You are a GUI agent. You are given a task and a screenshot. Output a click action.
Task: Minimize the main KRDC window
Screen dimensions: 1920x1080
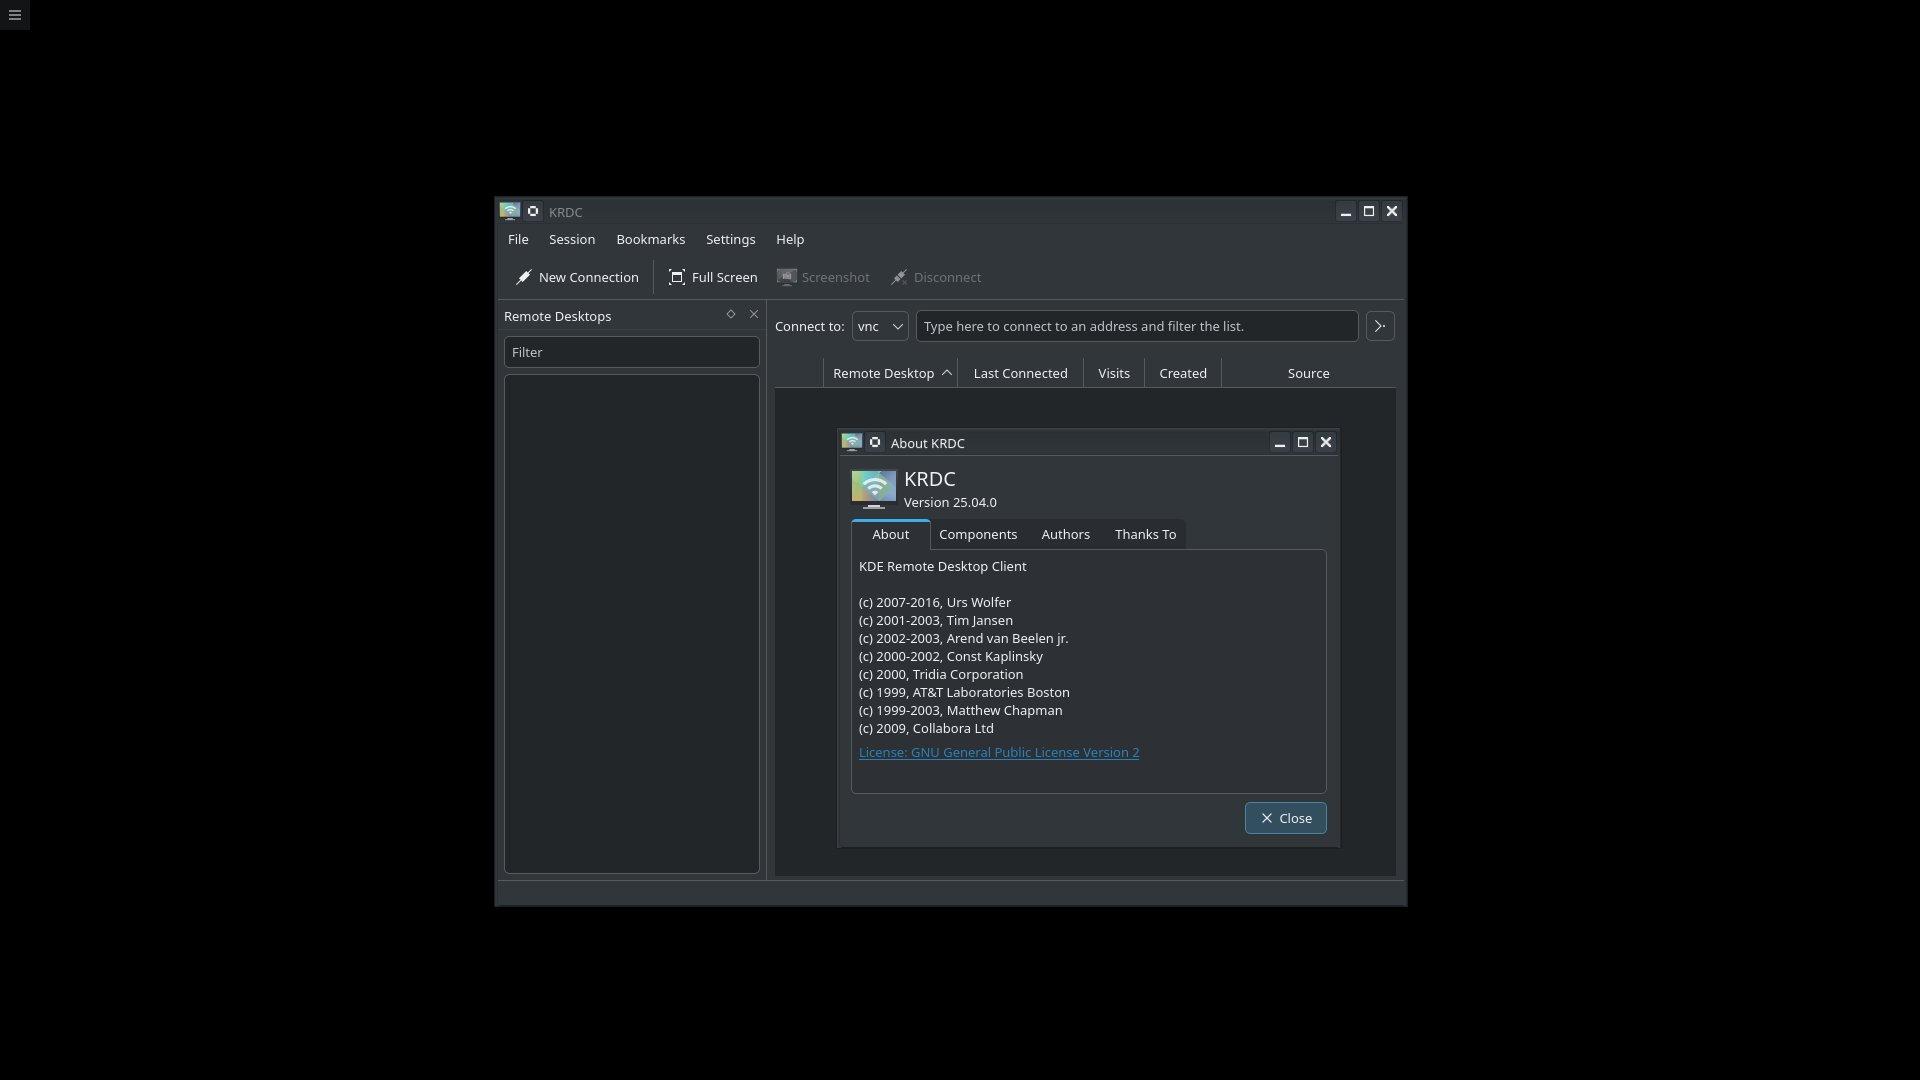(x=1346, y=211)
